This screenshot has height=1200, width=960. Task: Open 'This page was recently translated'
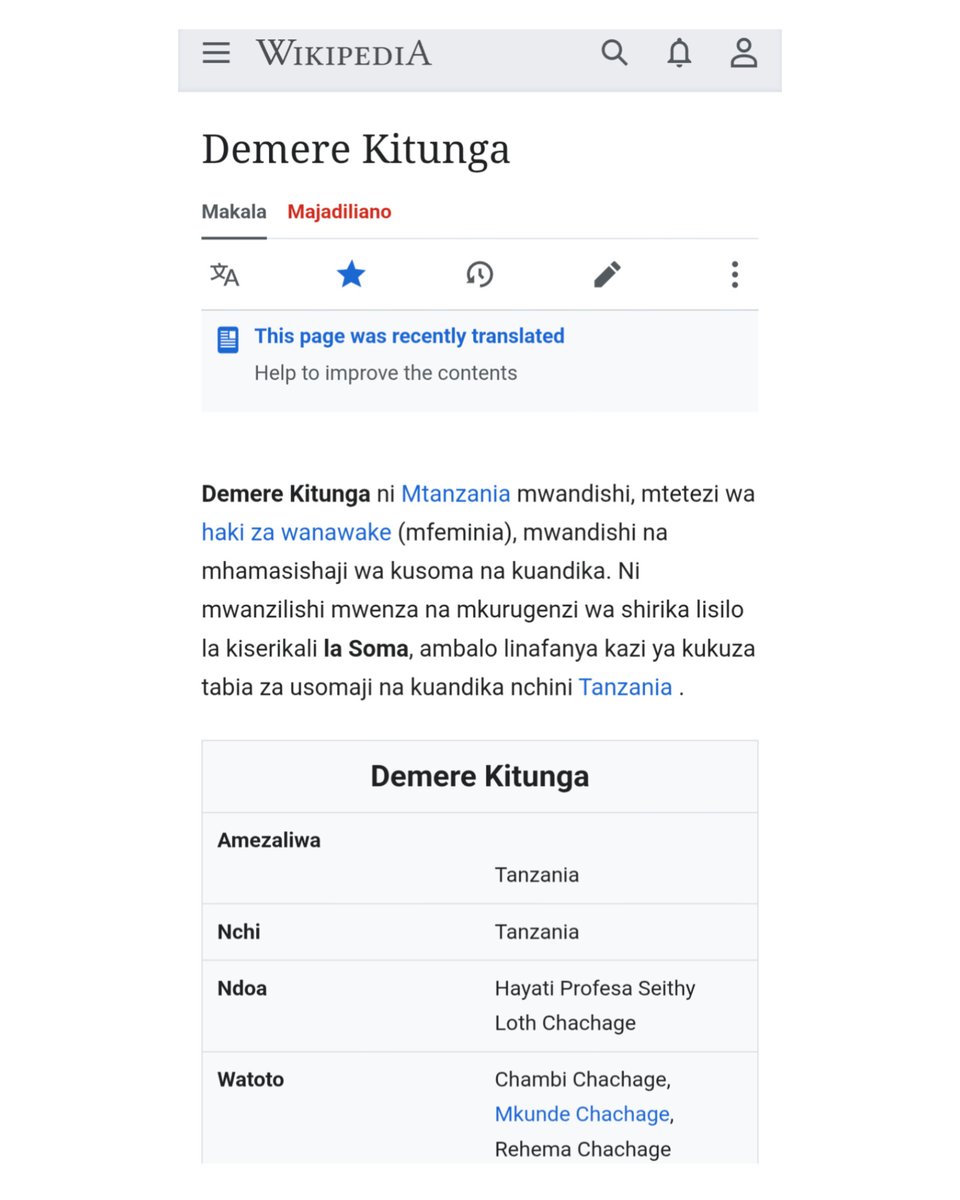(409, 336)
